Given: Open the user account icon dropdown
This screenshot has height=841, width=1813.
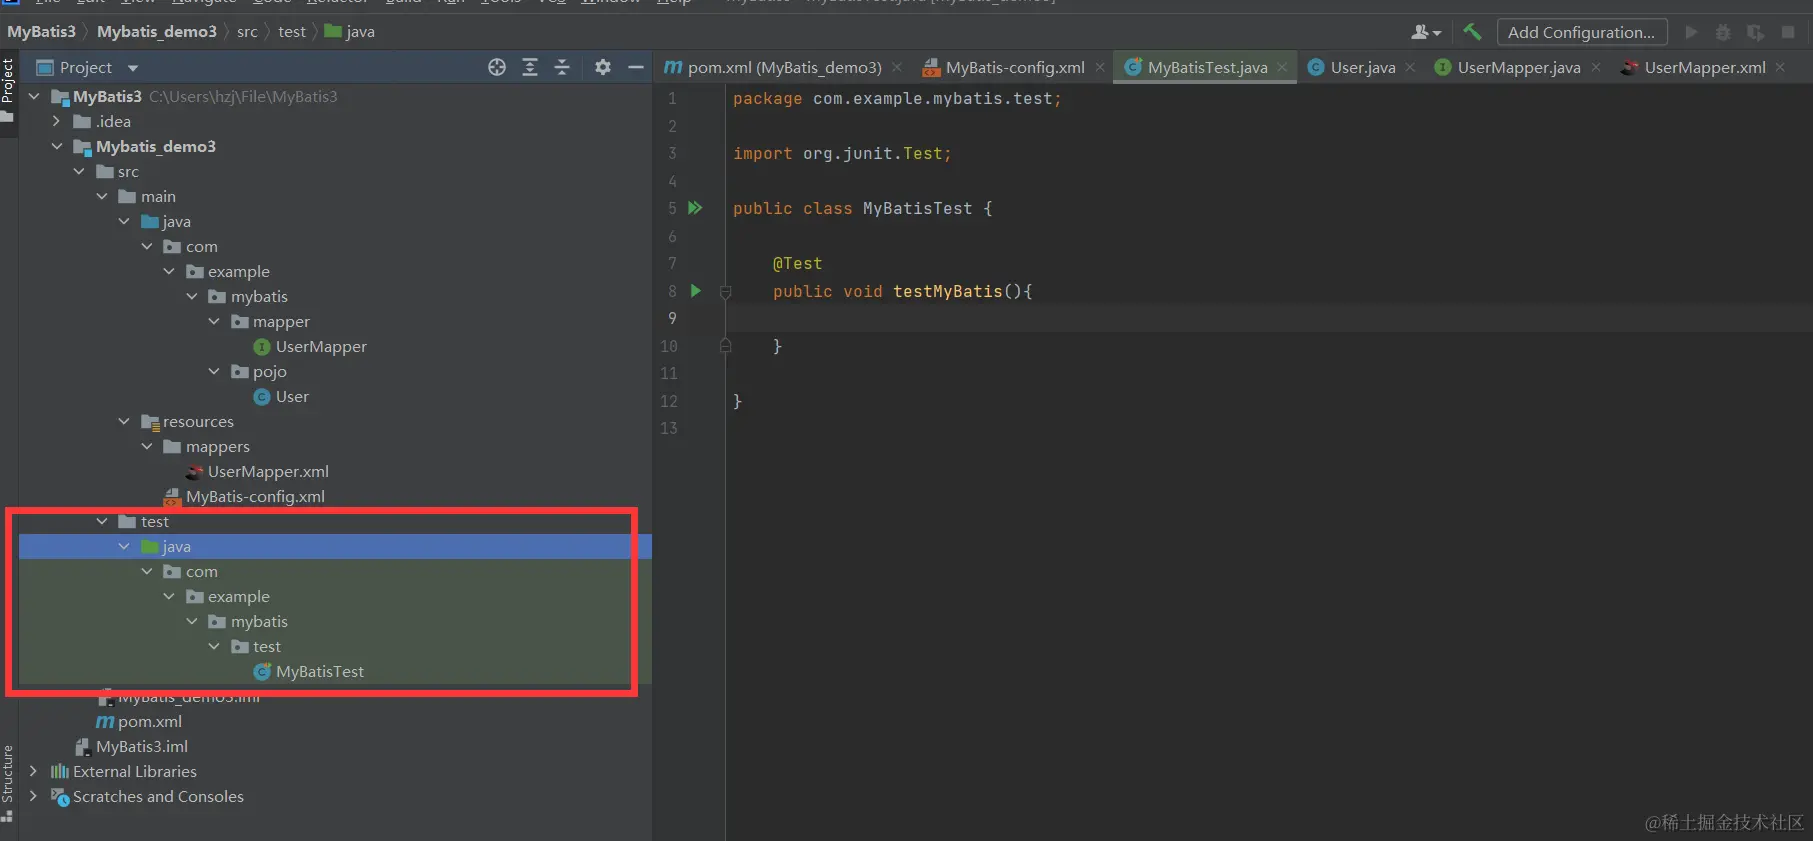Looking at the screenshot, I should coord(1426,32).
